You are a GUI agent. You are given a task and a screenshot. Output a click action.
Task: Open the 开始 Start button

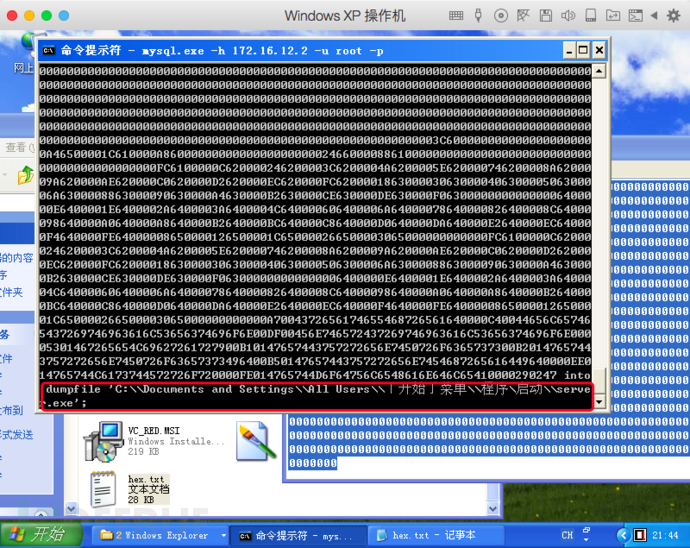click(x=41, y=535)
